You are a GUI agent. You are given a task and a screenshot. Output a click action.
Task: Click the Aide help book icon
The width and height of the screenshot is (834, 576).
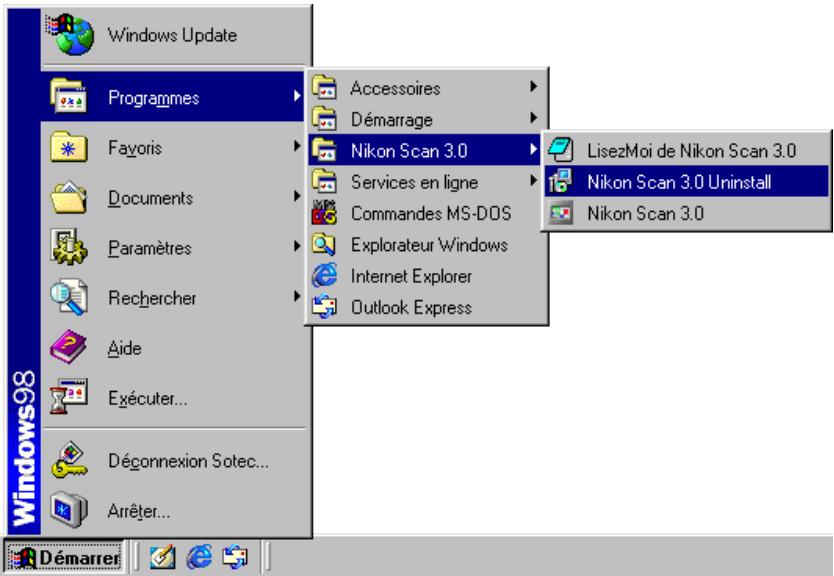[x=69, y=347]
